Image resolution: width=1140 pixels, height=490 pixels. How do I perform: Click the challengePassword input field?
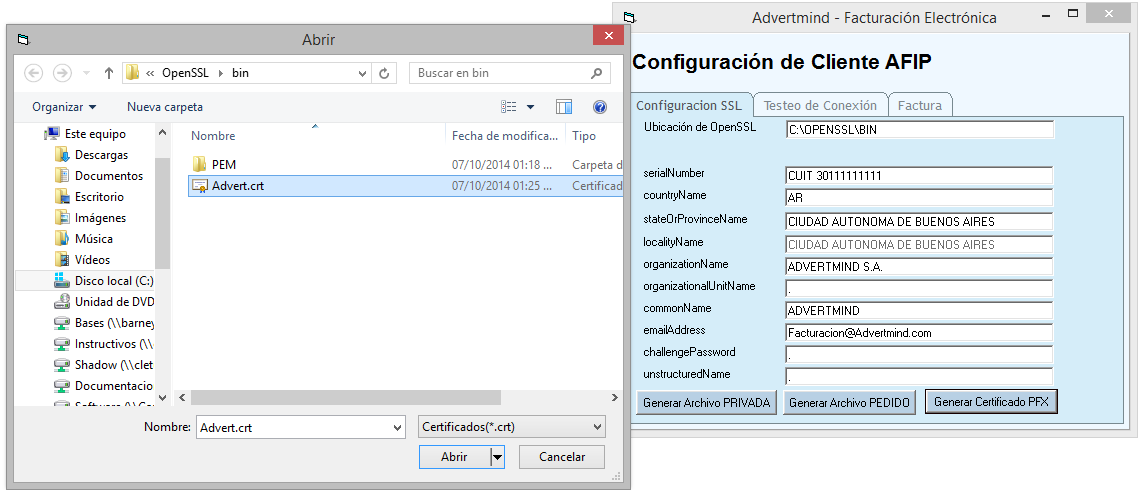click(x=920, y=355)
